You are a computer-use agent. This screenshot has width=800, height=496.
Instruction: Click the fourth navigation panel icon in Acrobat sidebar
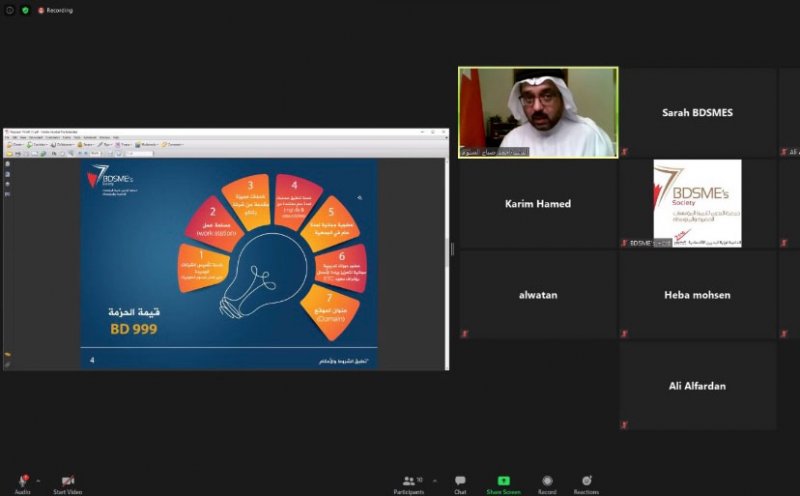click(7, 194)
